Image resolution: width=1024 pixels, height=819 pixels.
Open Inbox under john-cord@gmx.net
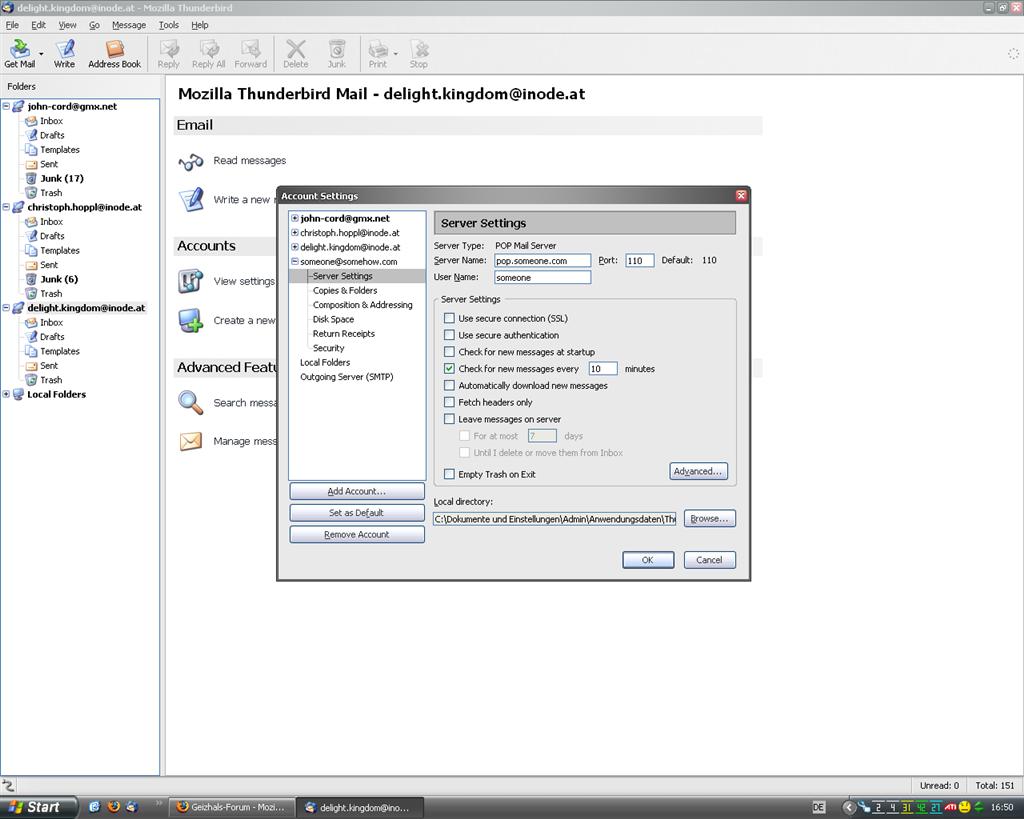(51, 121)
